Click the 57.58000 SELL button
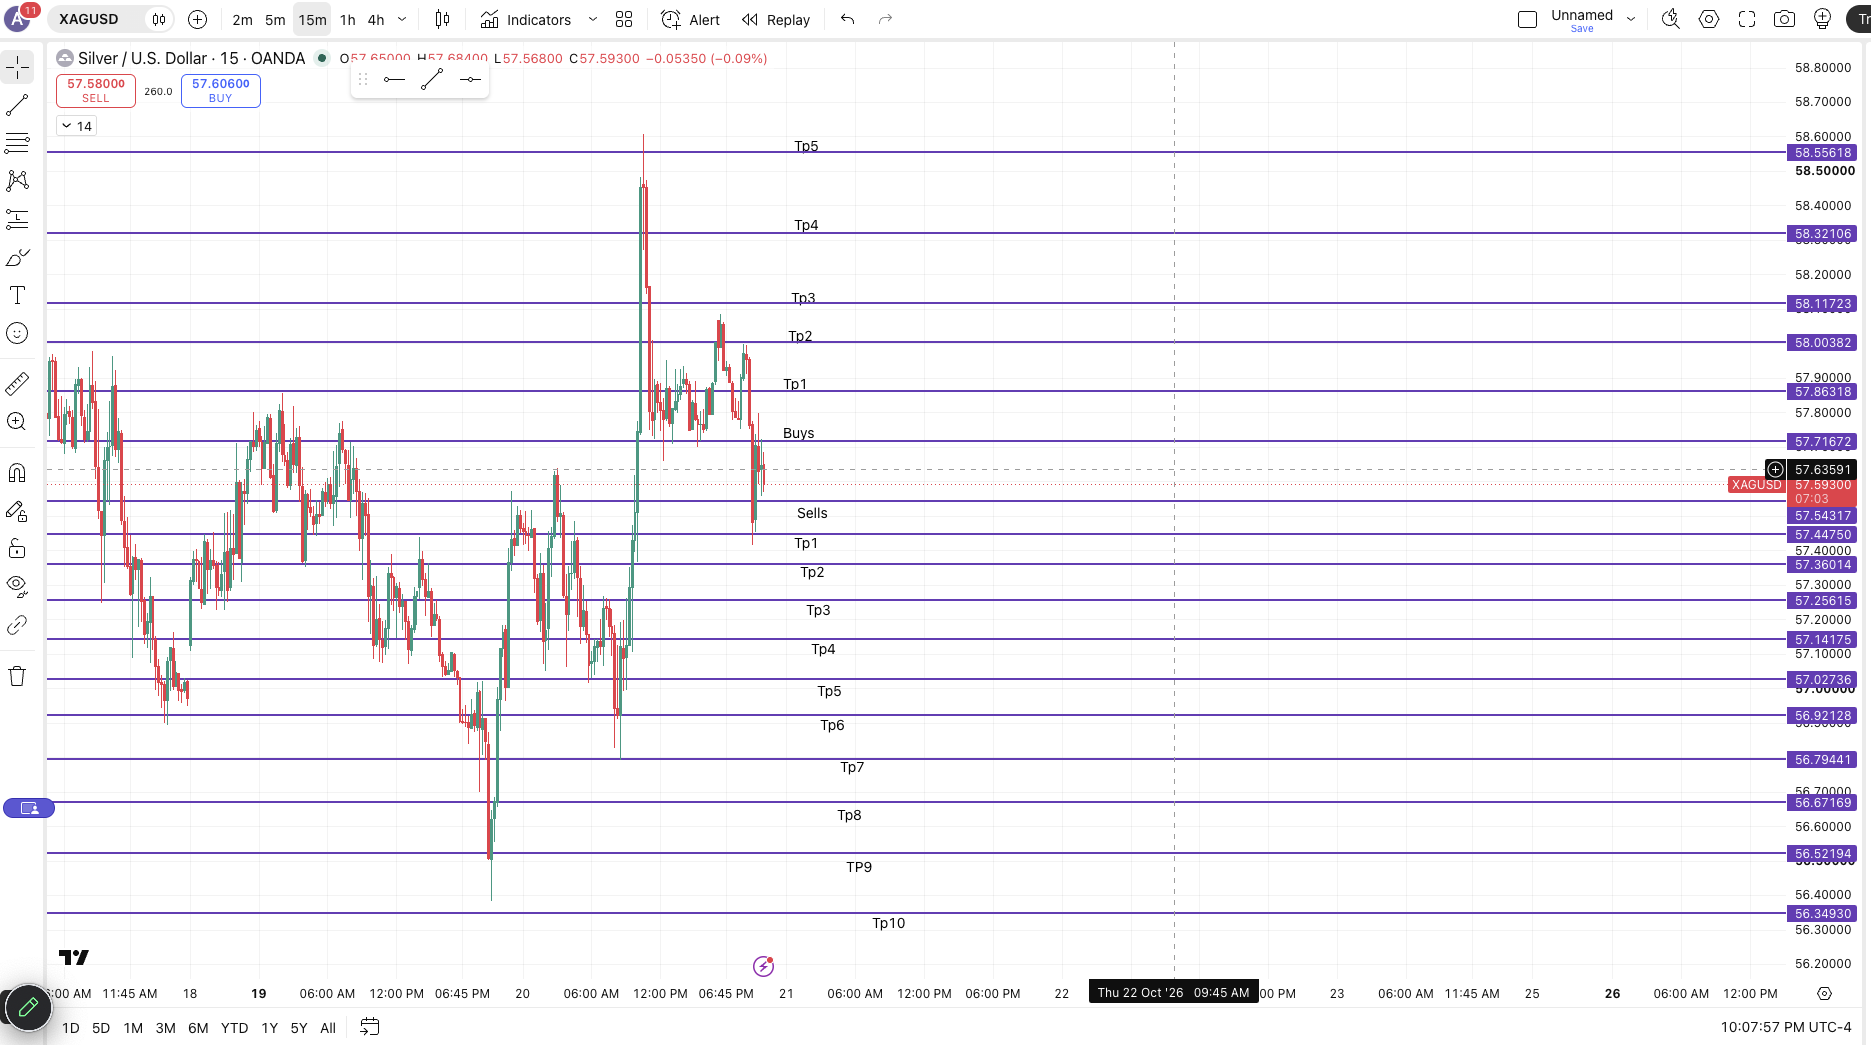The height and width of the screenshot is (1045, 1871). click(x=96, y=91)
